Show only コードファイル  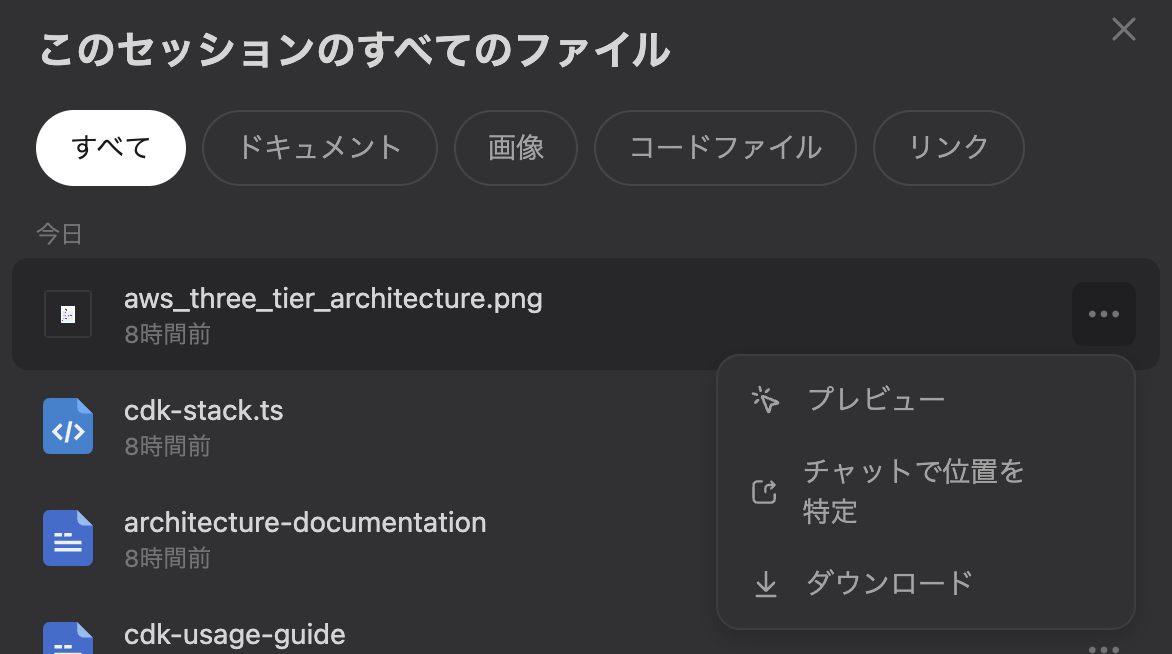coord(725,148)
